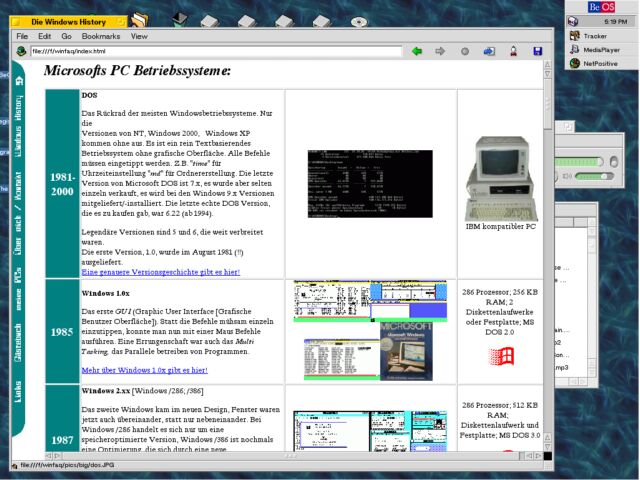Open the folder icon on the desktop
This screenshot has width=640, height=480.
click(x=139, y=20)
